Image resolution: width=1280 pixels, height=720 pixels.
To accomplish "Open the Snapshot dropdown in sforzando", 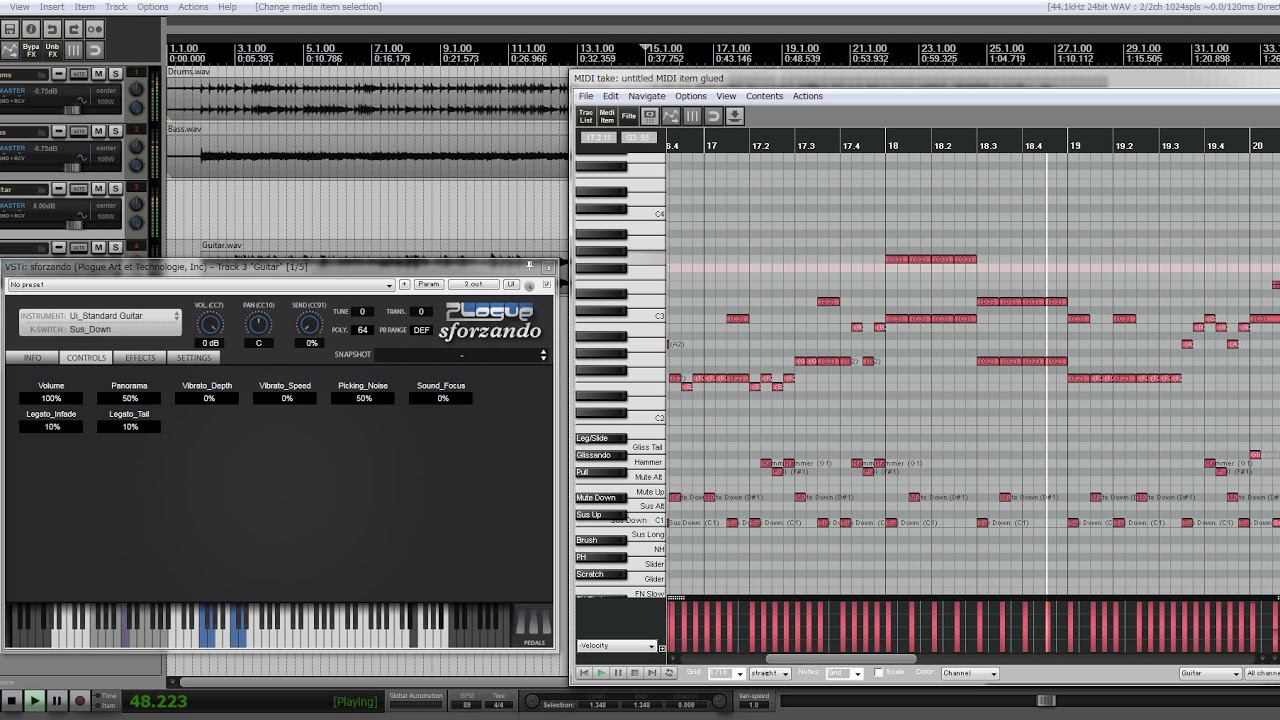I will point(462,355).
